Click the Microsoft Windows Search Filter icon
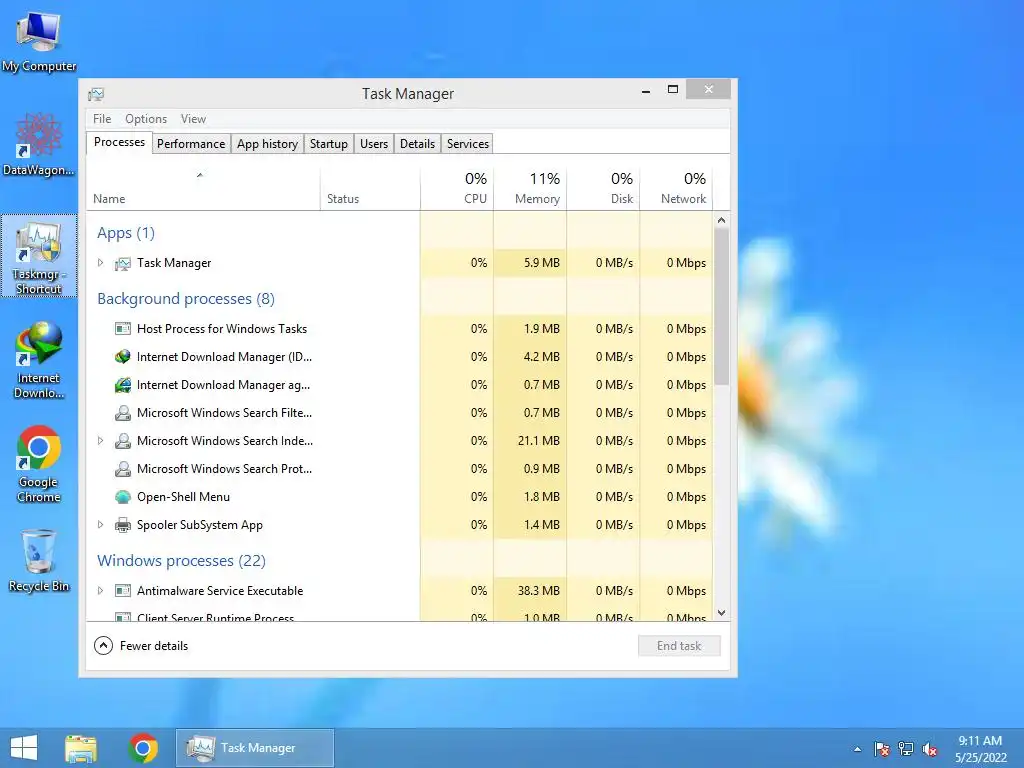 122,413
